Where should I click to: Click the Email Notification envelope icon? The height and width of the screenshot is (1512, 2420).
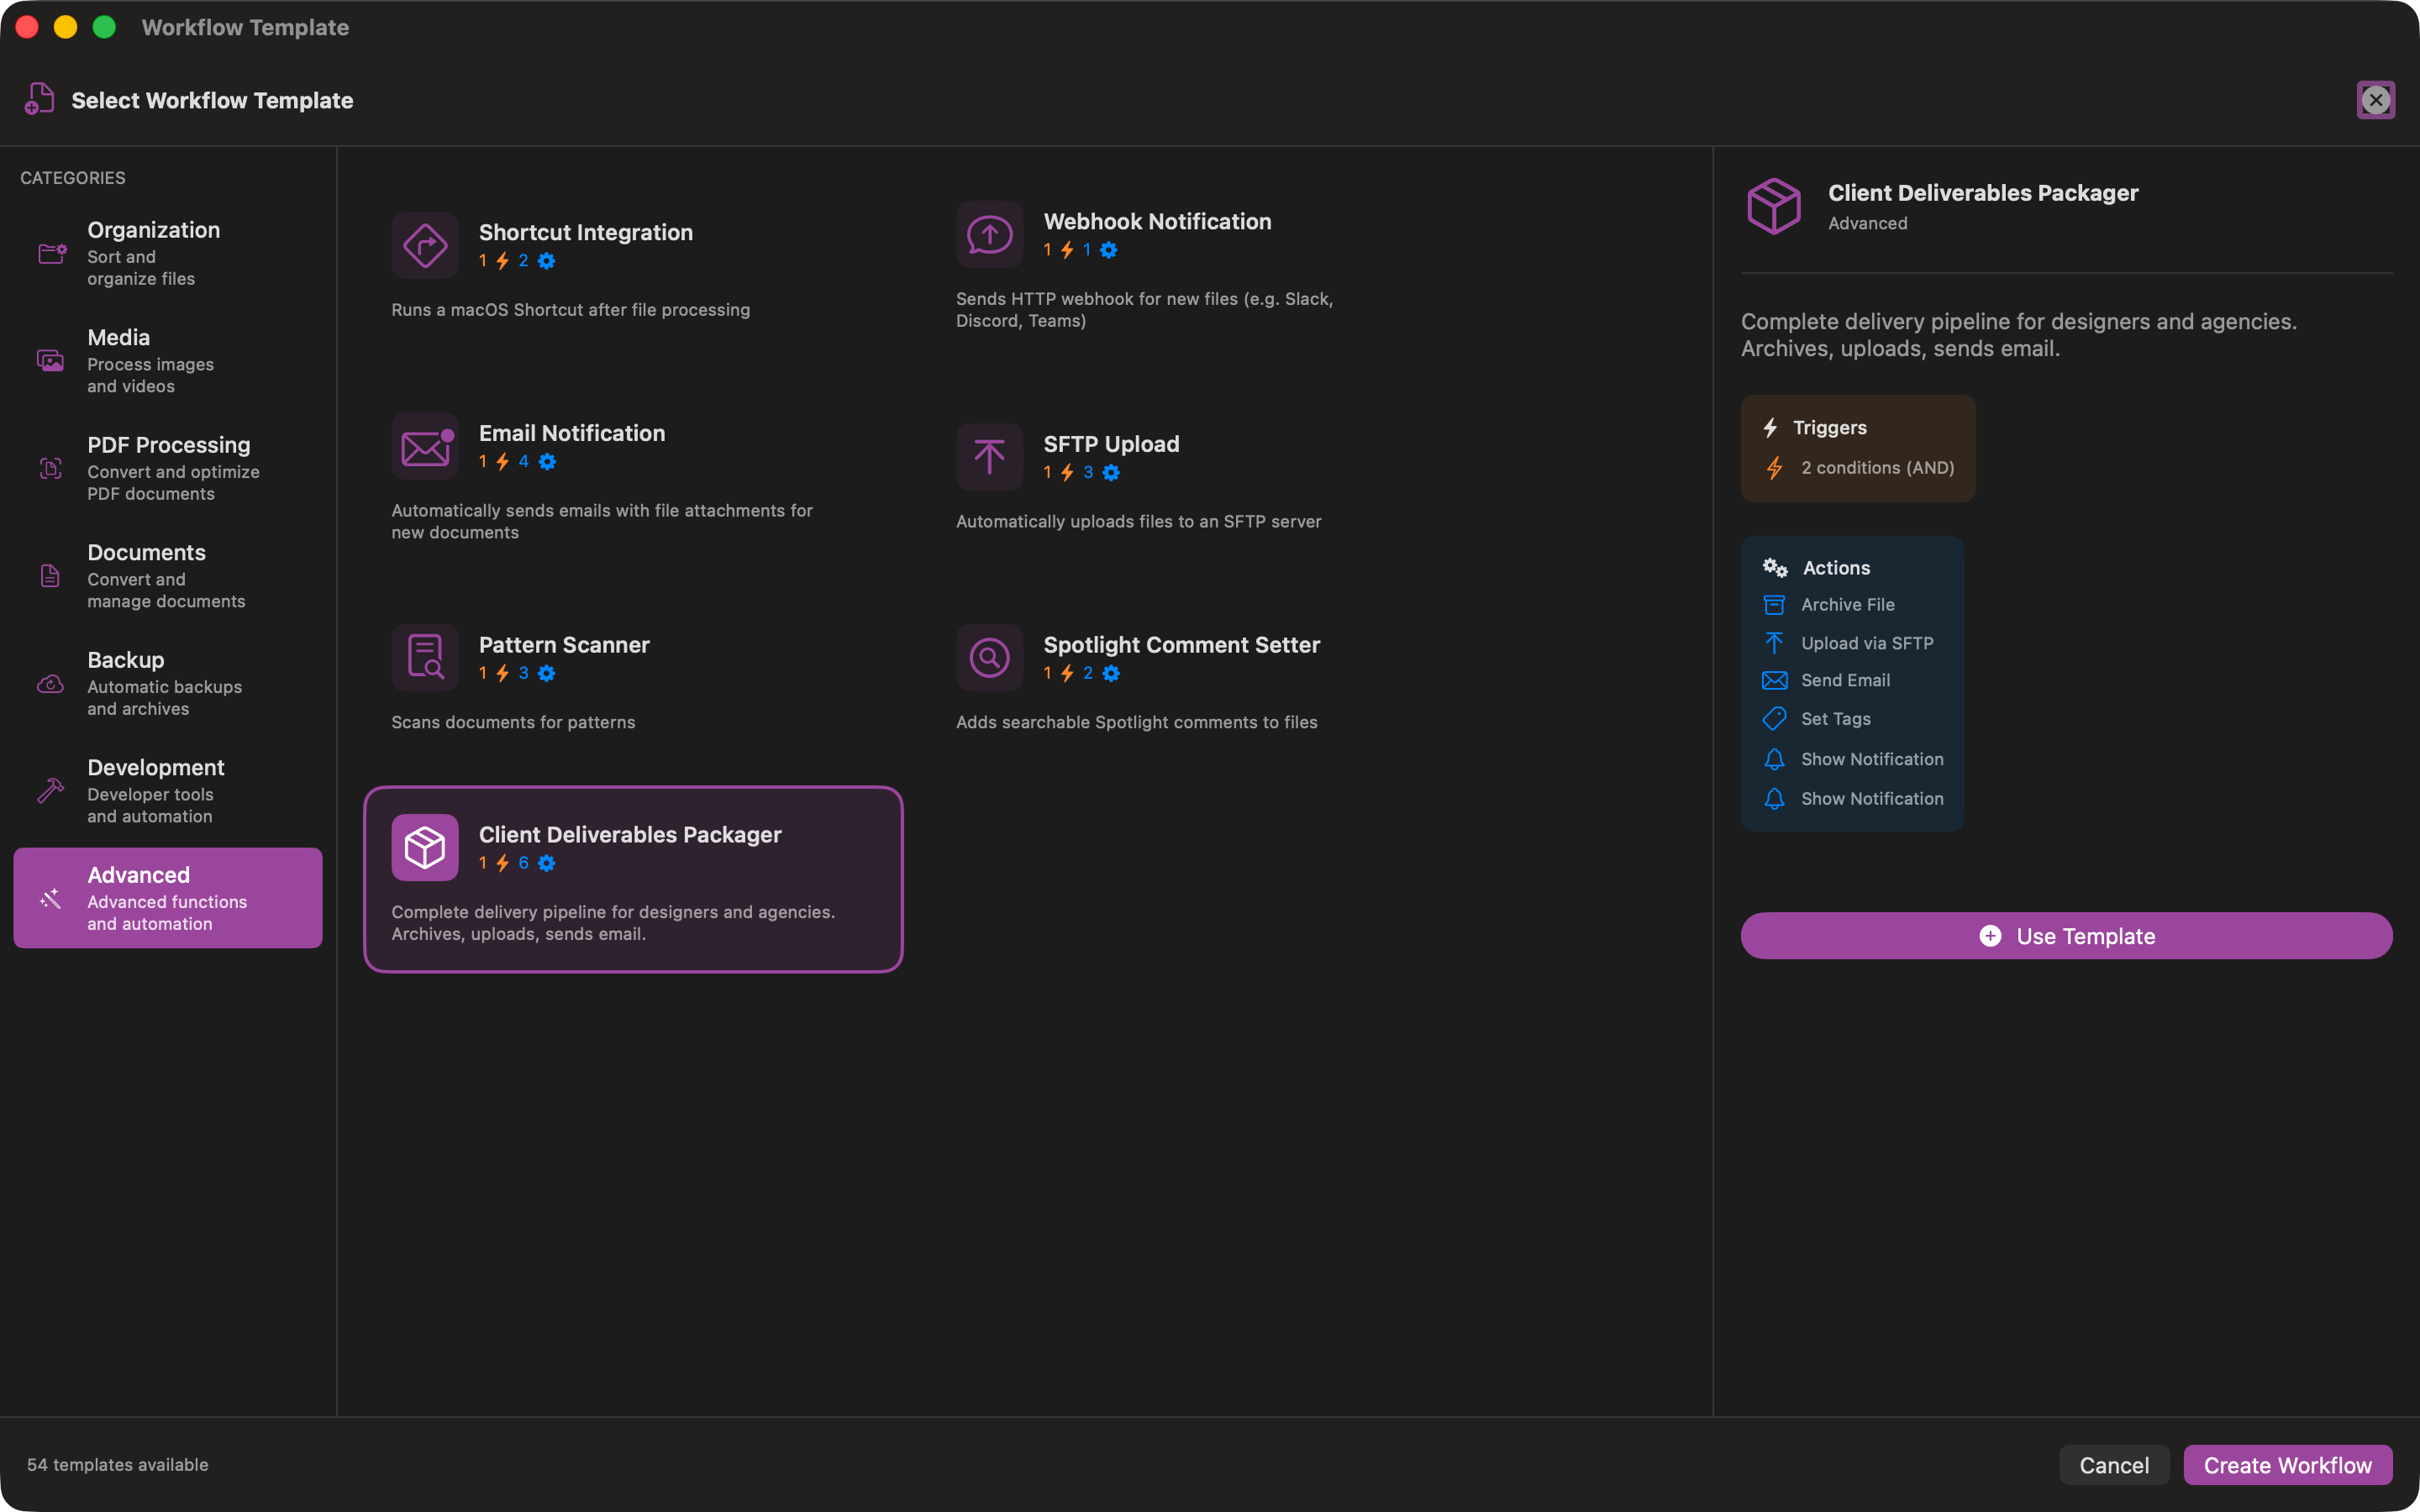(x=425, y=446)
